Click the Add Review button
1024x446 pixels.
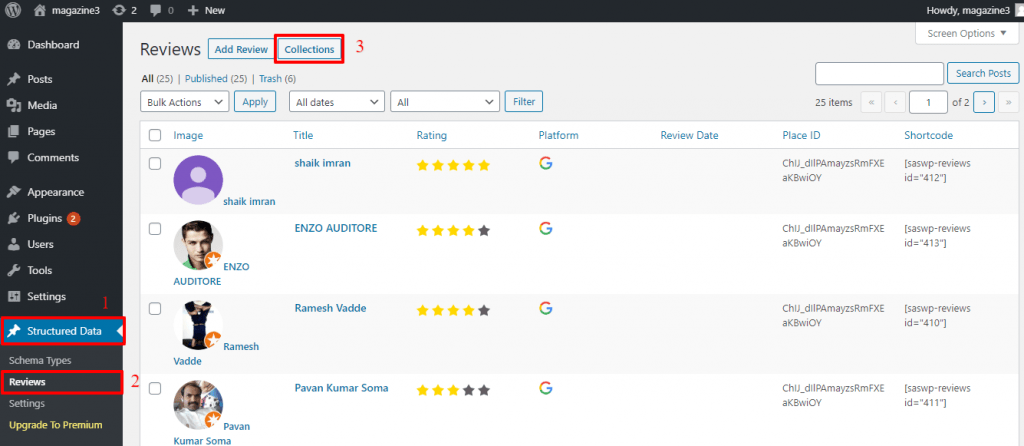[241, 49]
